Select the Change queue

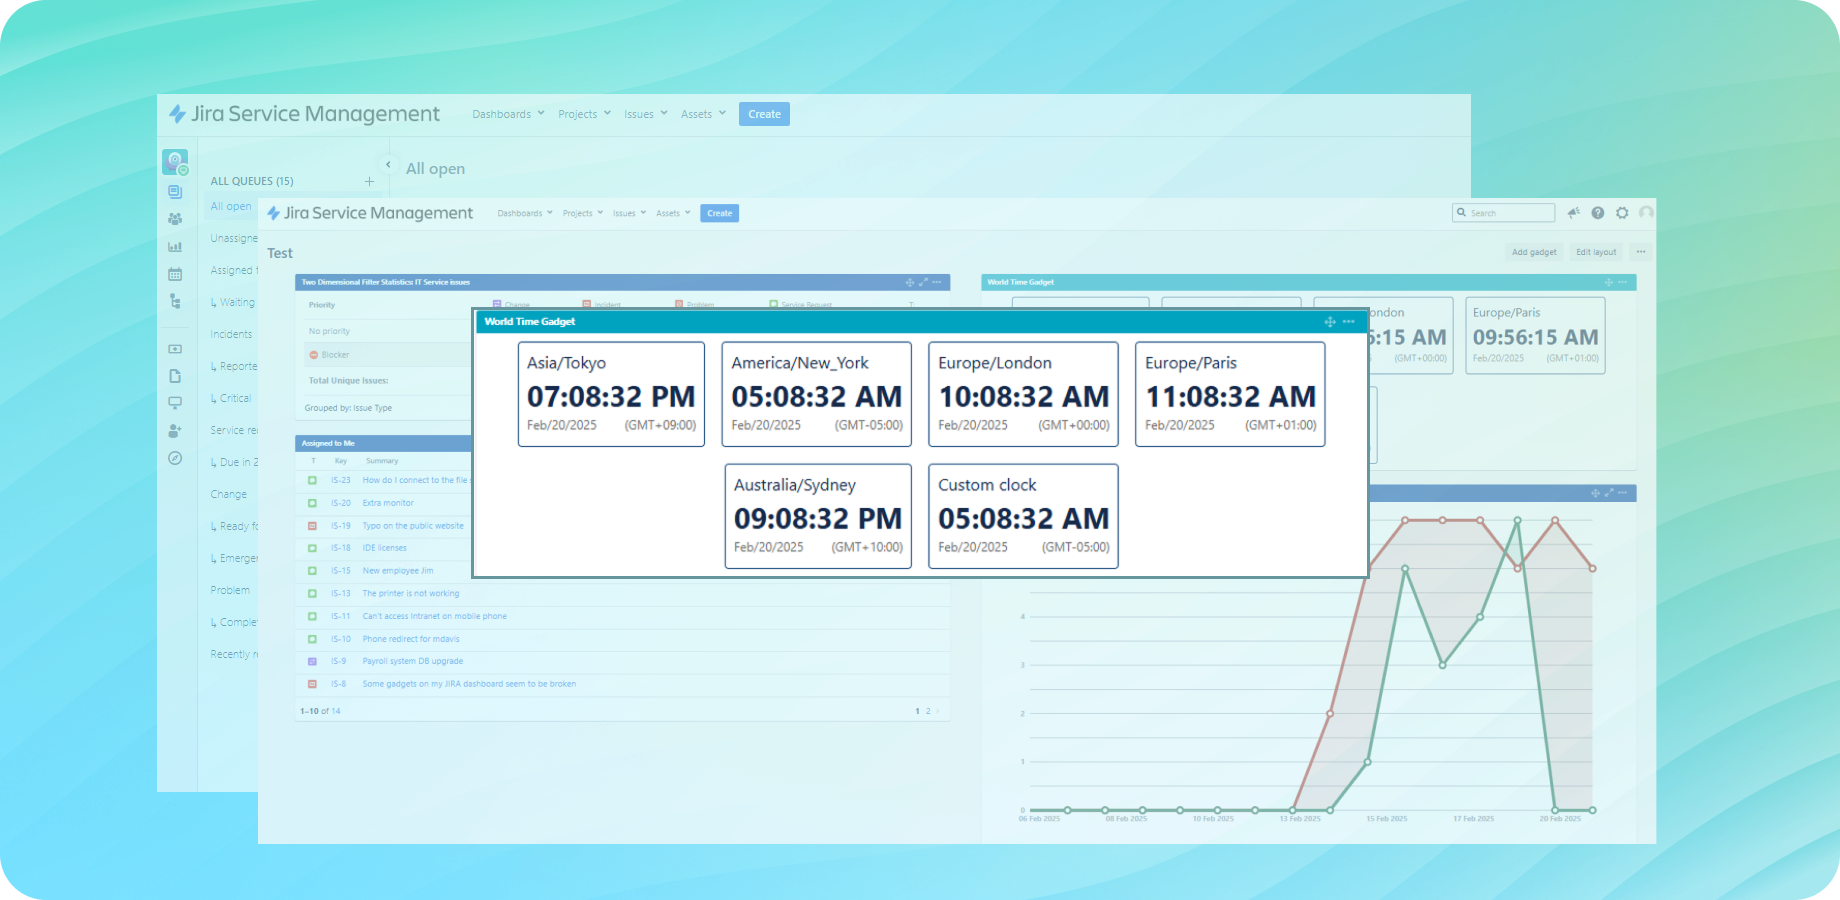(x=228, y=494)
